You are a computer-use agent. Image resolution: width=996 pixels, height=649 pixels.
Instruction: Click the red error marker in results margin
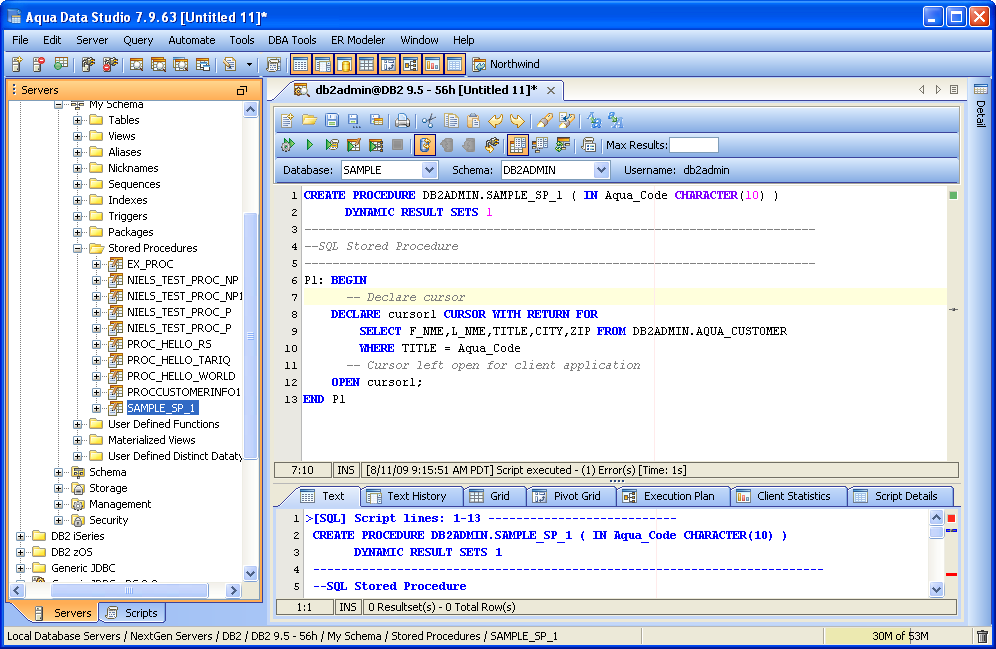[951, 519]
